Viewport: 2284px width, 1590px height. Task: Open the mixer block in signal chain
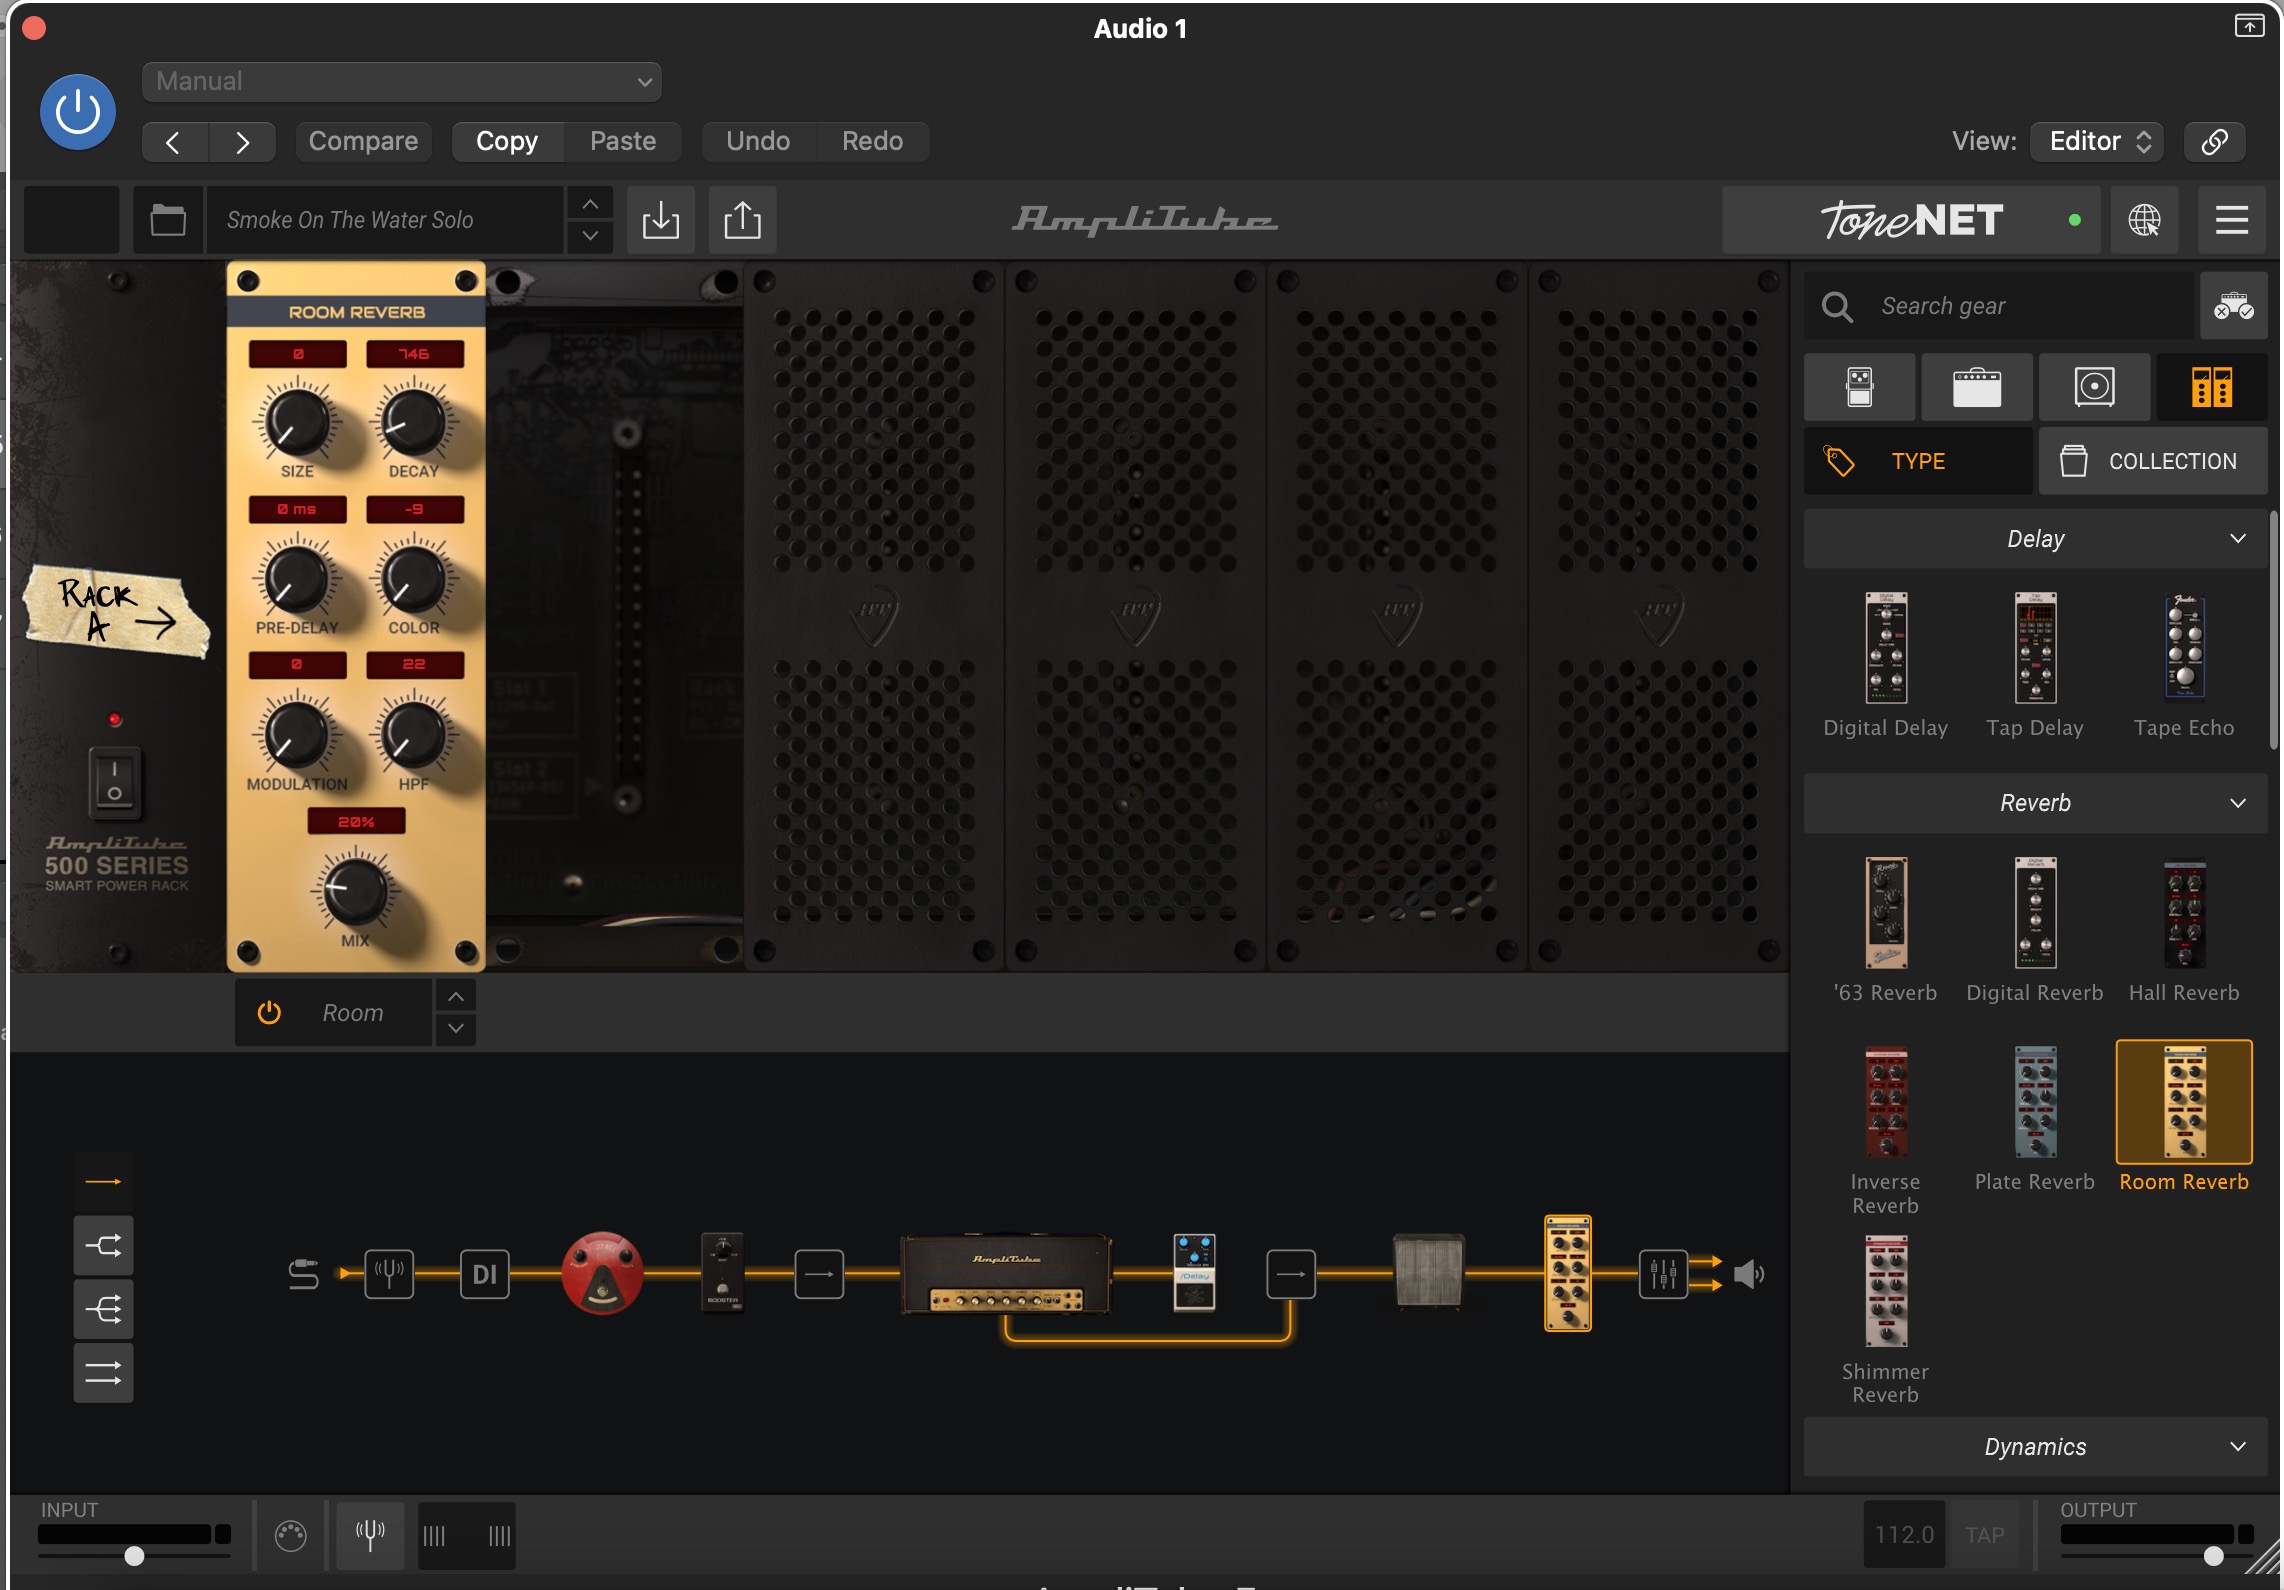click(x=1663, y=1274)
